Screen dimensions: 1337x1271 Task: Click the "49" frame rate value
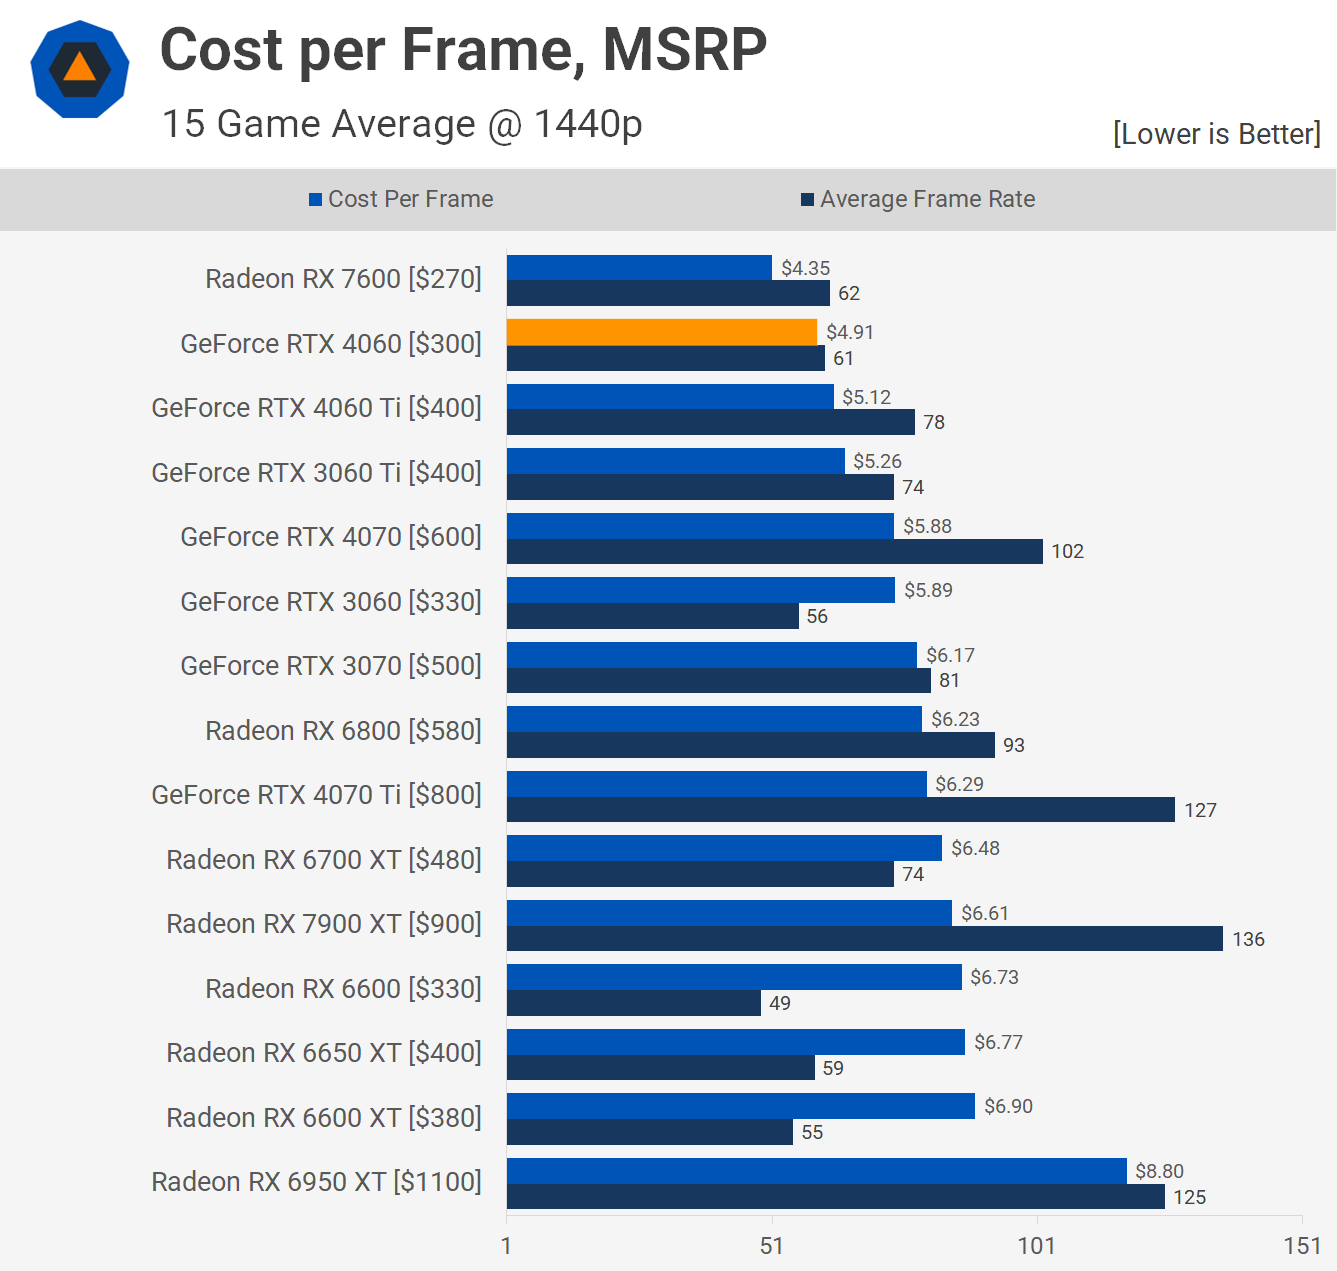click(780, 1003)
